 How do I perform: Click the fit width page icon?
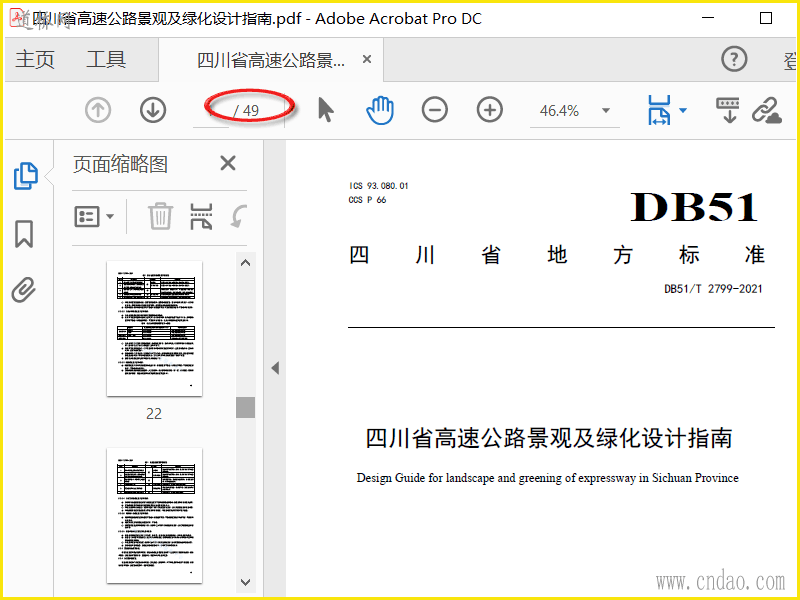pyautogui.click(x=659, y=110)
